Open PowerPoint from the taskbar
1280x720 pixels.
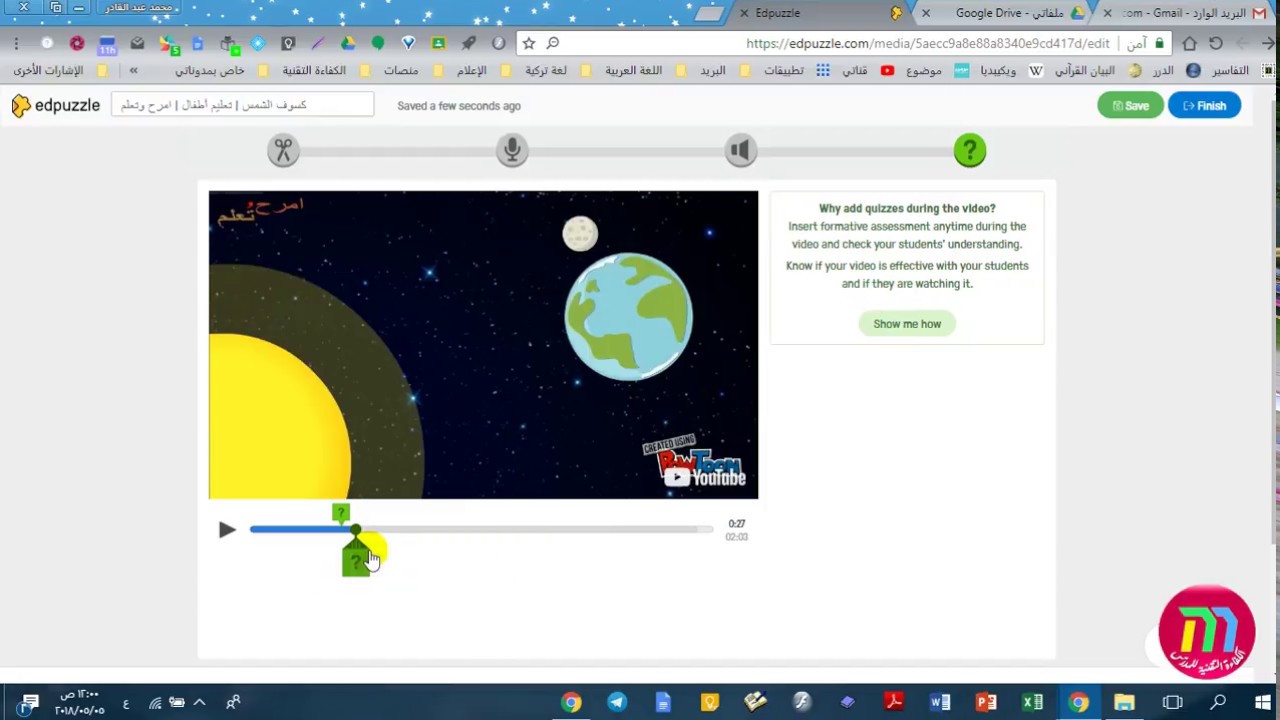pyautogui.click(x=986, y=702)
